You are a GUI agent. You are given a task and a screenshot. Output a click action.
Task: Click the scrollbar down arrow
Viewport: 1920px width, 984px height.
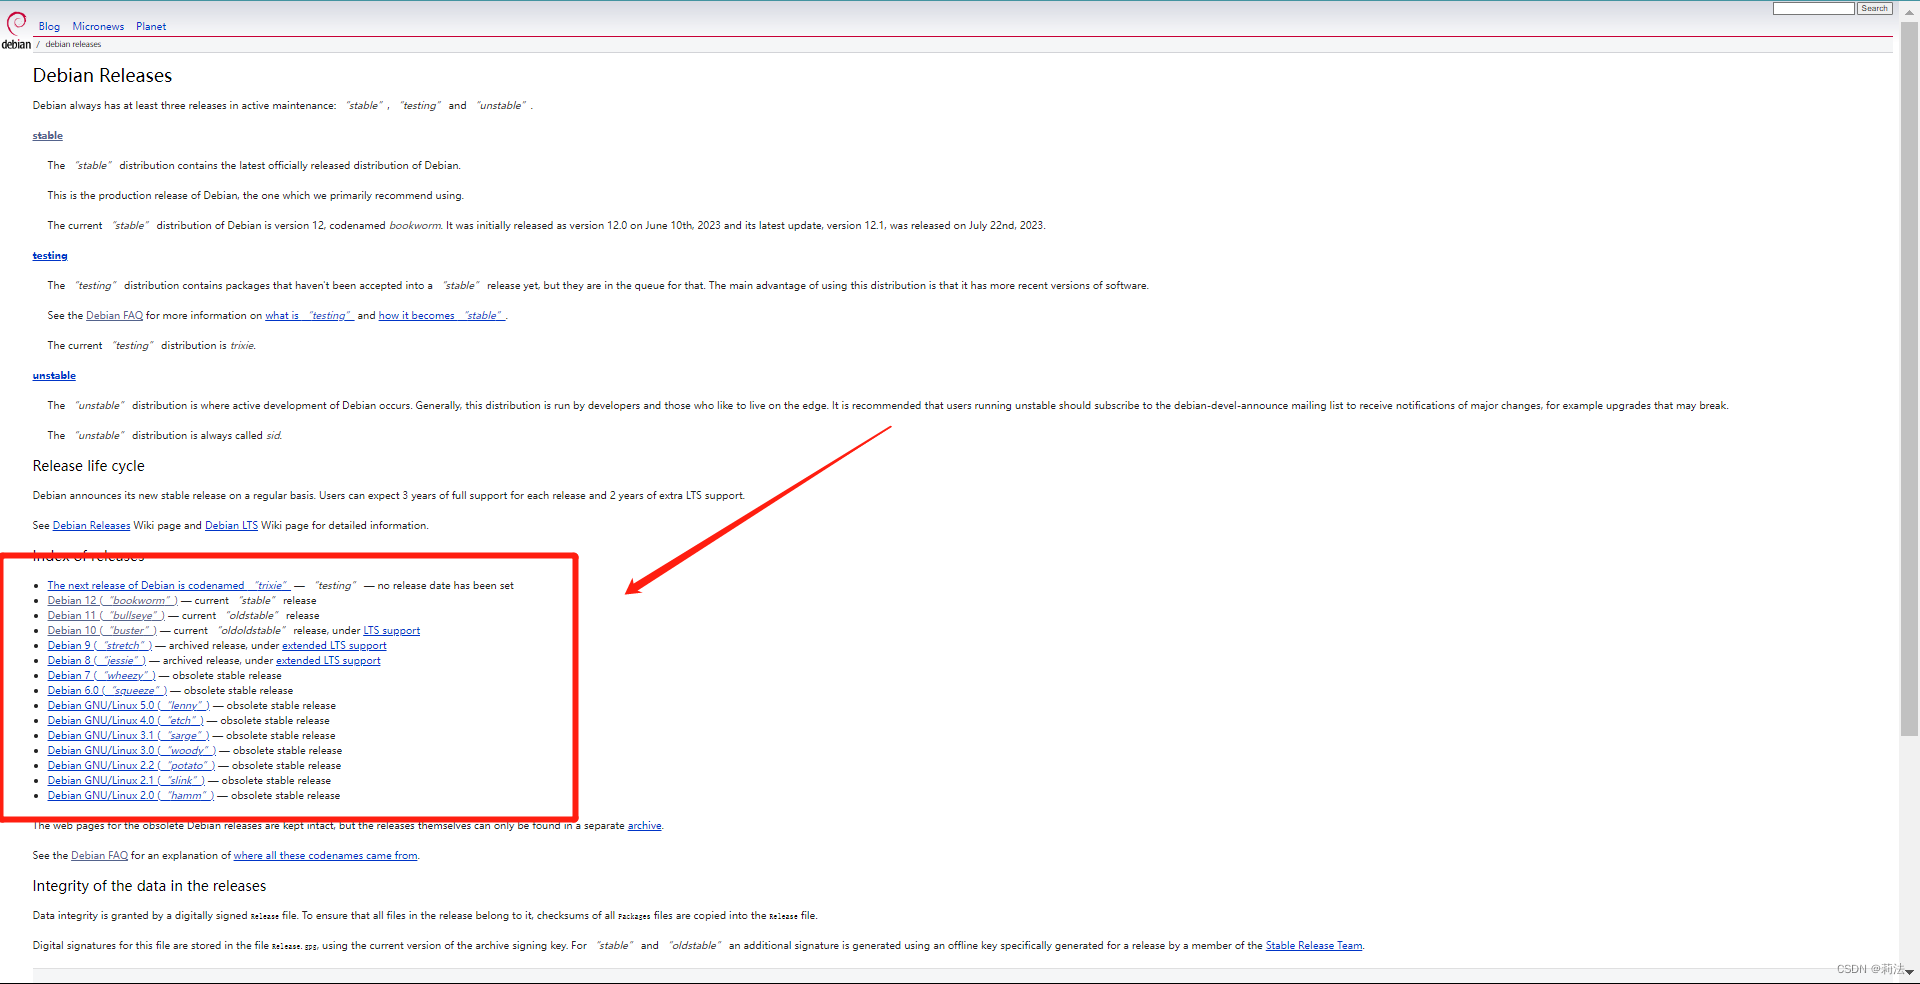tap(1909, 972)
